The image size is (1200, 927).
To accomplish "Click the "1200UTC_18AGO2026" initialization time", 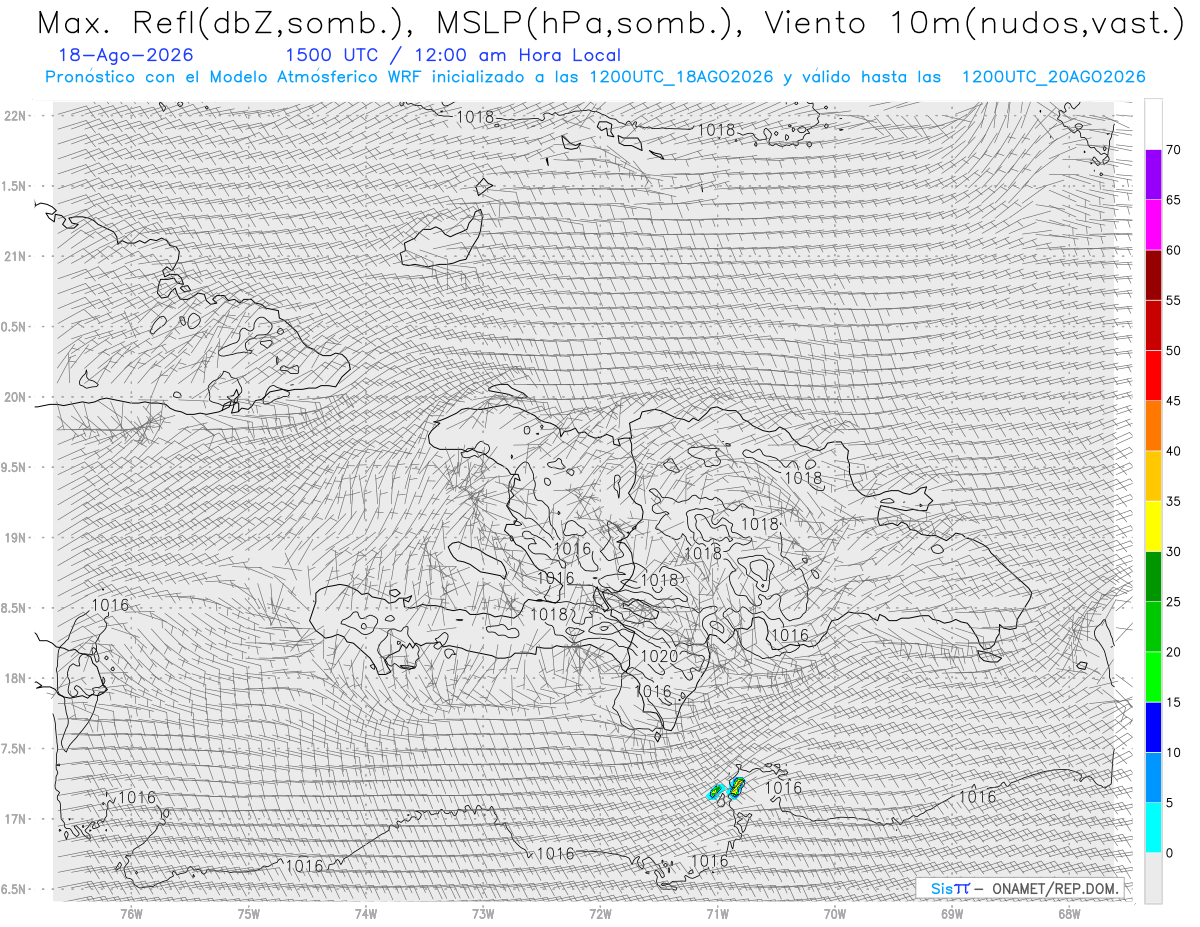I will (681, 77).
